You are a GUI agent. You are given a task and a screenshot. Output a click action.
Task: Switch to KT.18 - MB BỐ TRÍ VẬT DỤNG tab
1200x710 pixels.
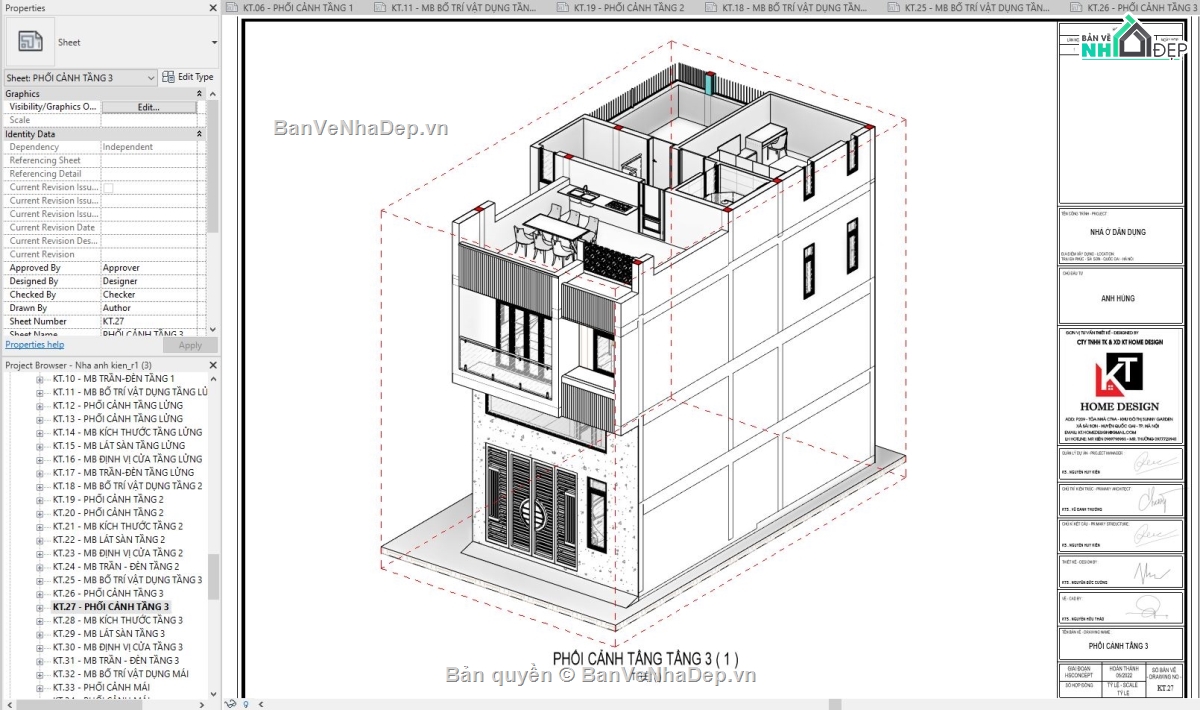pos(794,7)
